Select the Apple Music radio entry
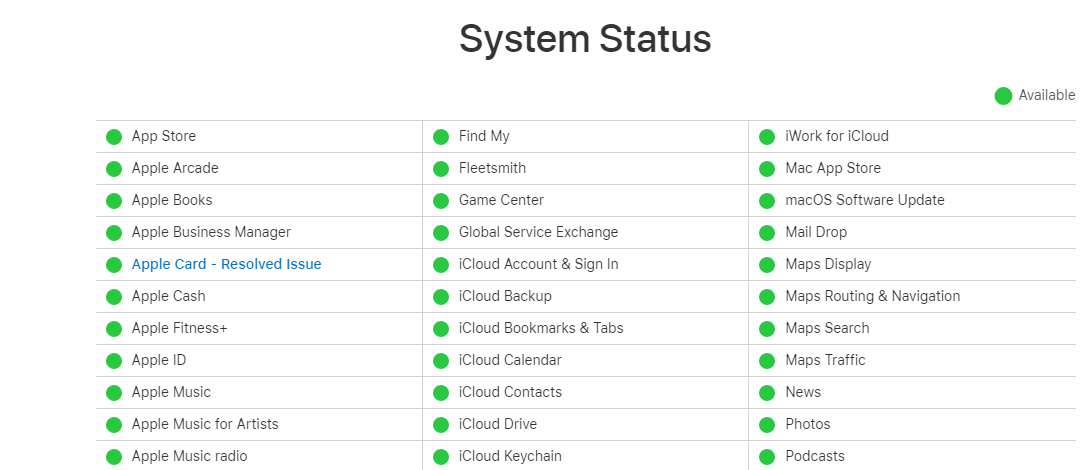Screen dimensions: 1082x470 click(x=189, y=456)
